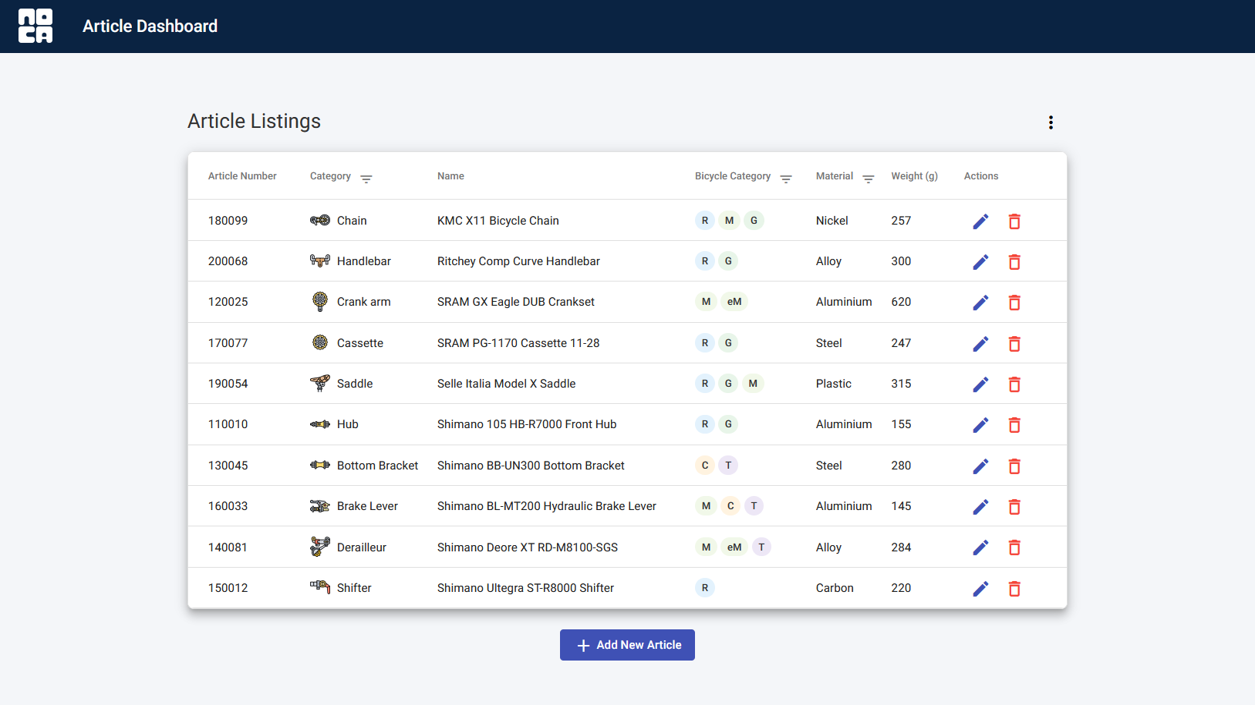Screen dimensions: 1255x705
Task: Delete the KMC X11 Bicycle Chain article
Action: point(1014,221)
